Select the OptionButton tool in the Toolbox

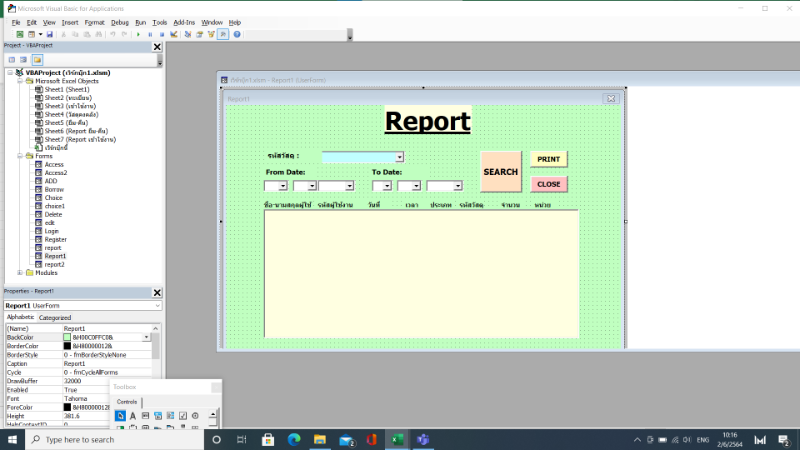[x=195, y=415]
